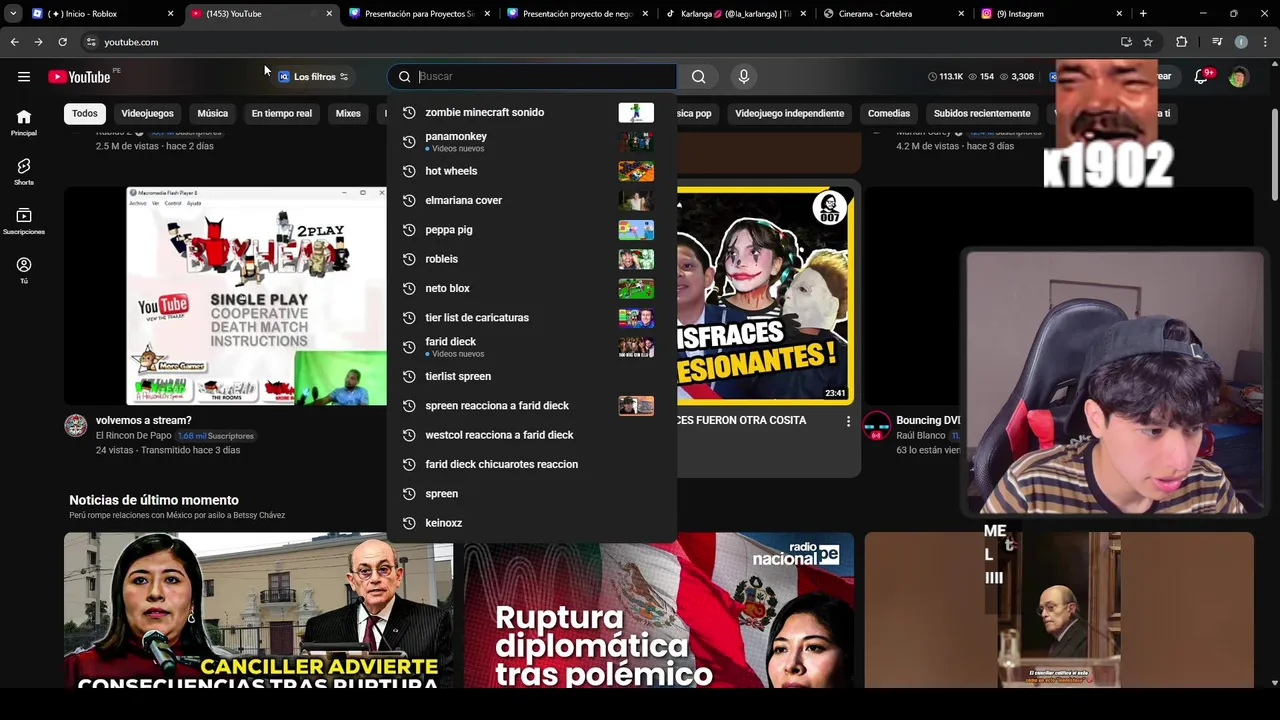Choose suggestion westcol reacciona a farid dieck

coord(532,435)
